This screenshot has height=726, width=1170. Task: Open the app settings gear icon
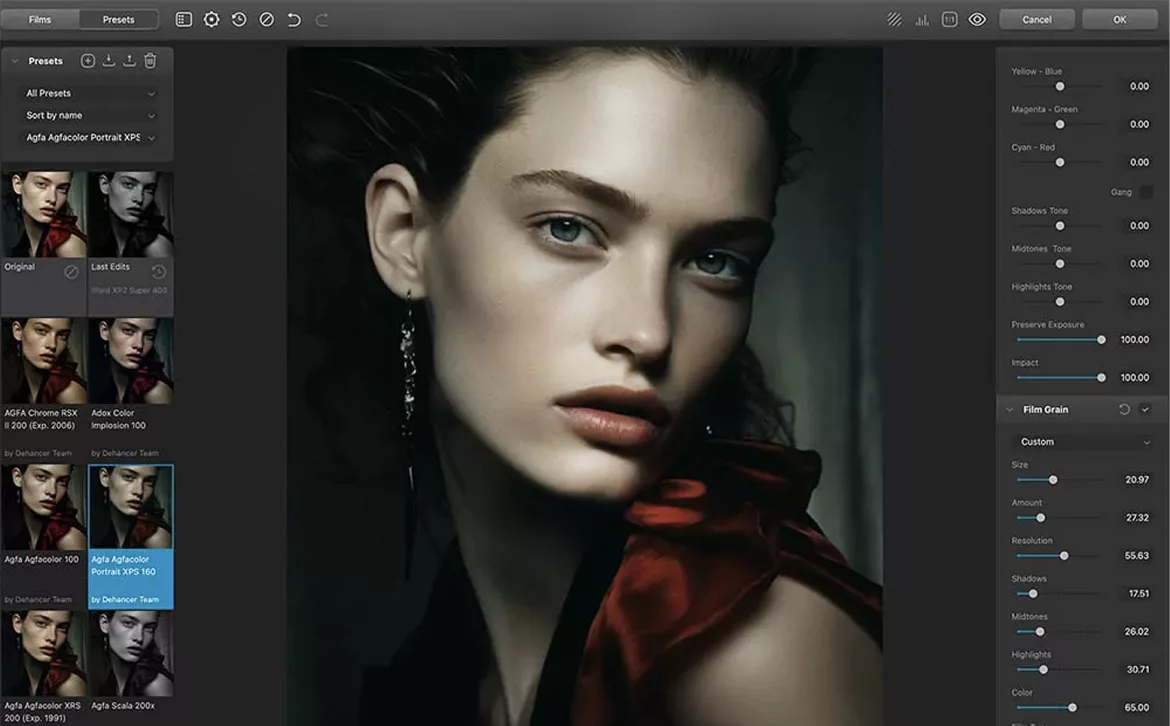pos(211,18)
